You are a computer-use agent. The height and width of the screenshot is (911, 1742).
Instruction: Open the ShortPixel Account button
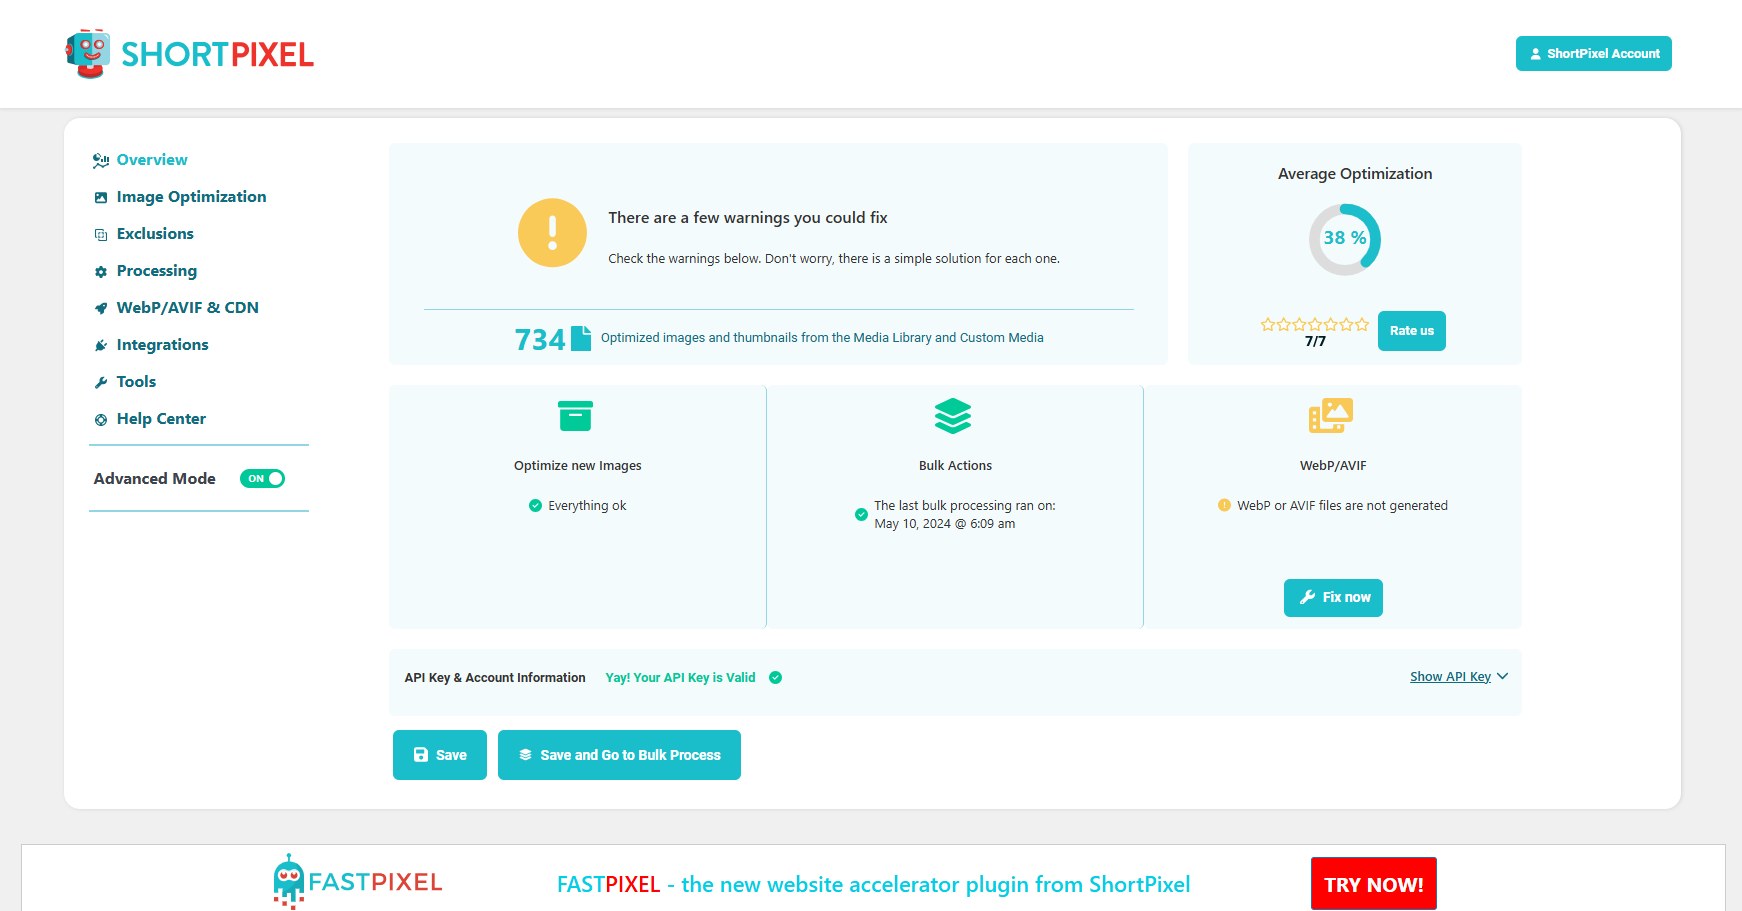[1593, 54]
